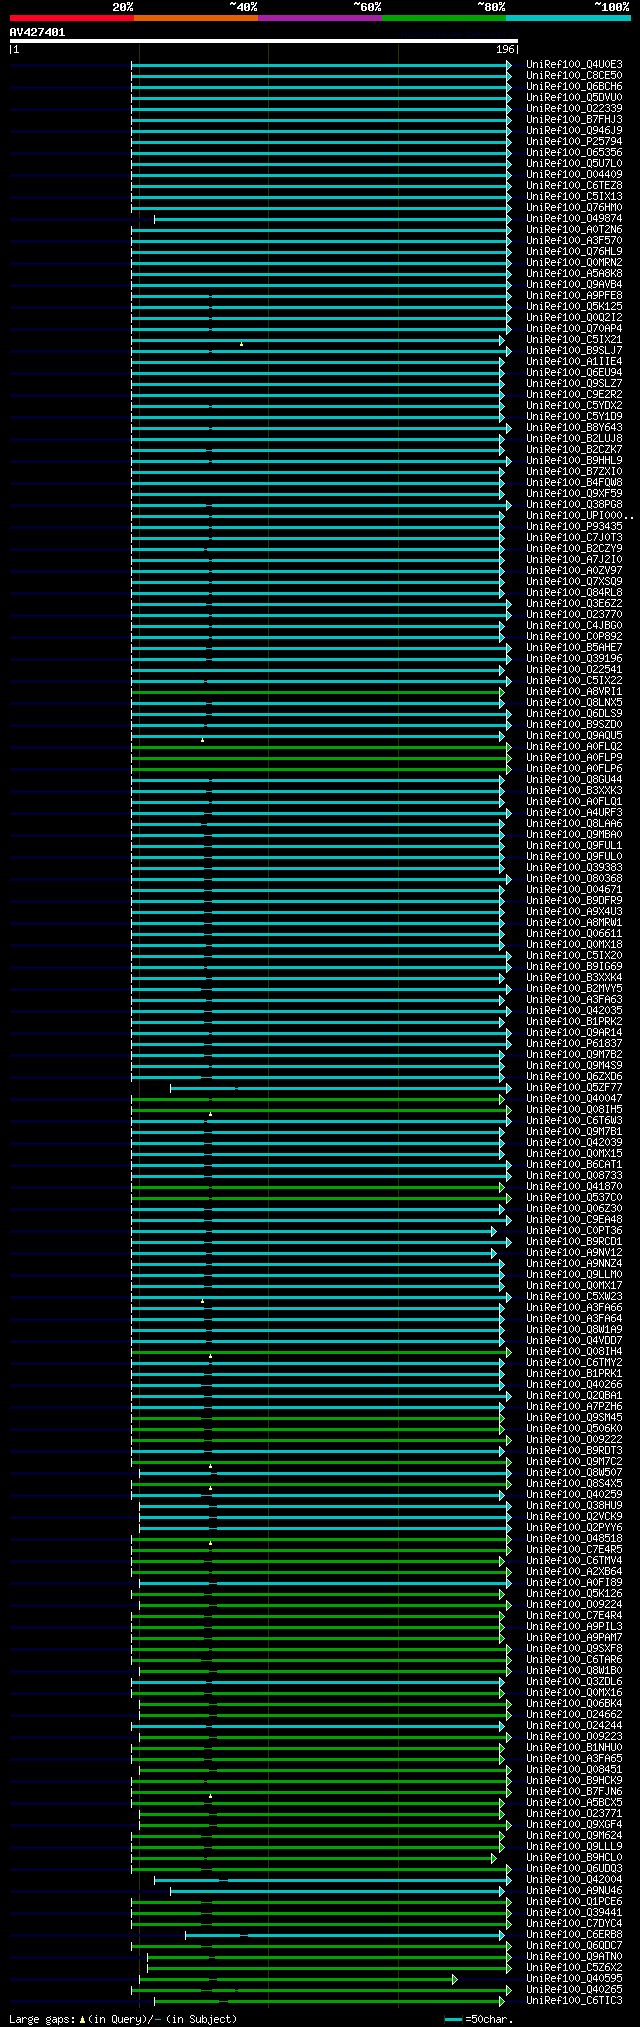
Task: Open hit UniRef100_B9HCL0
Action: tap(574, 1858)
